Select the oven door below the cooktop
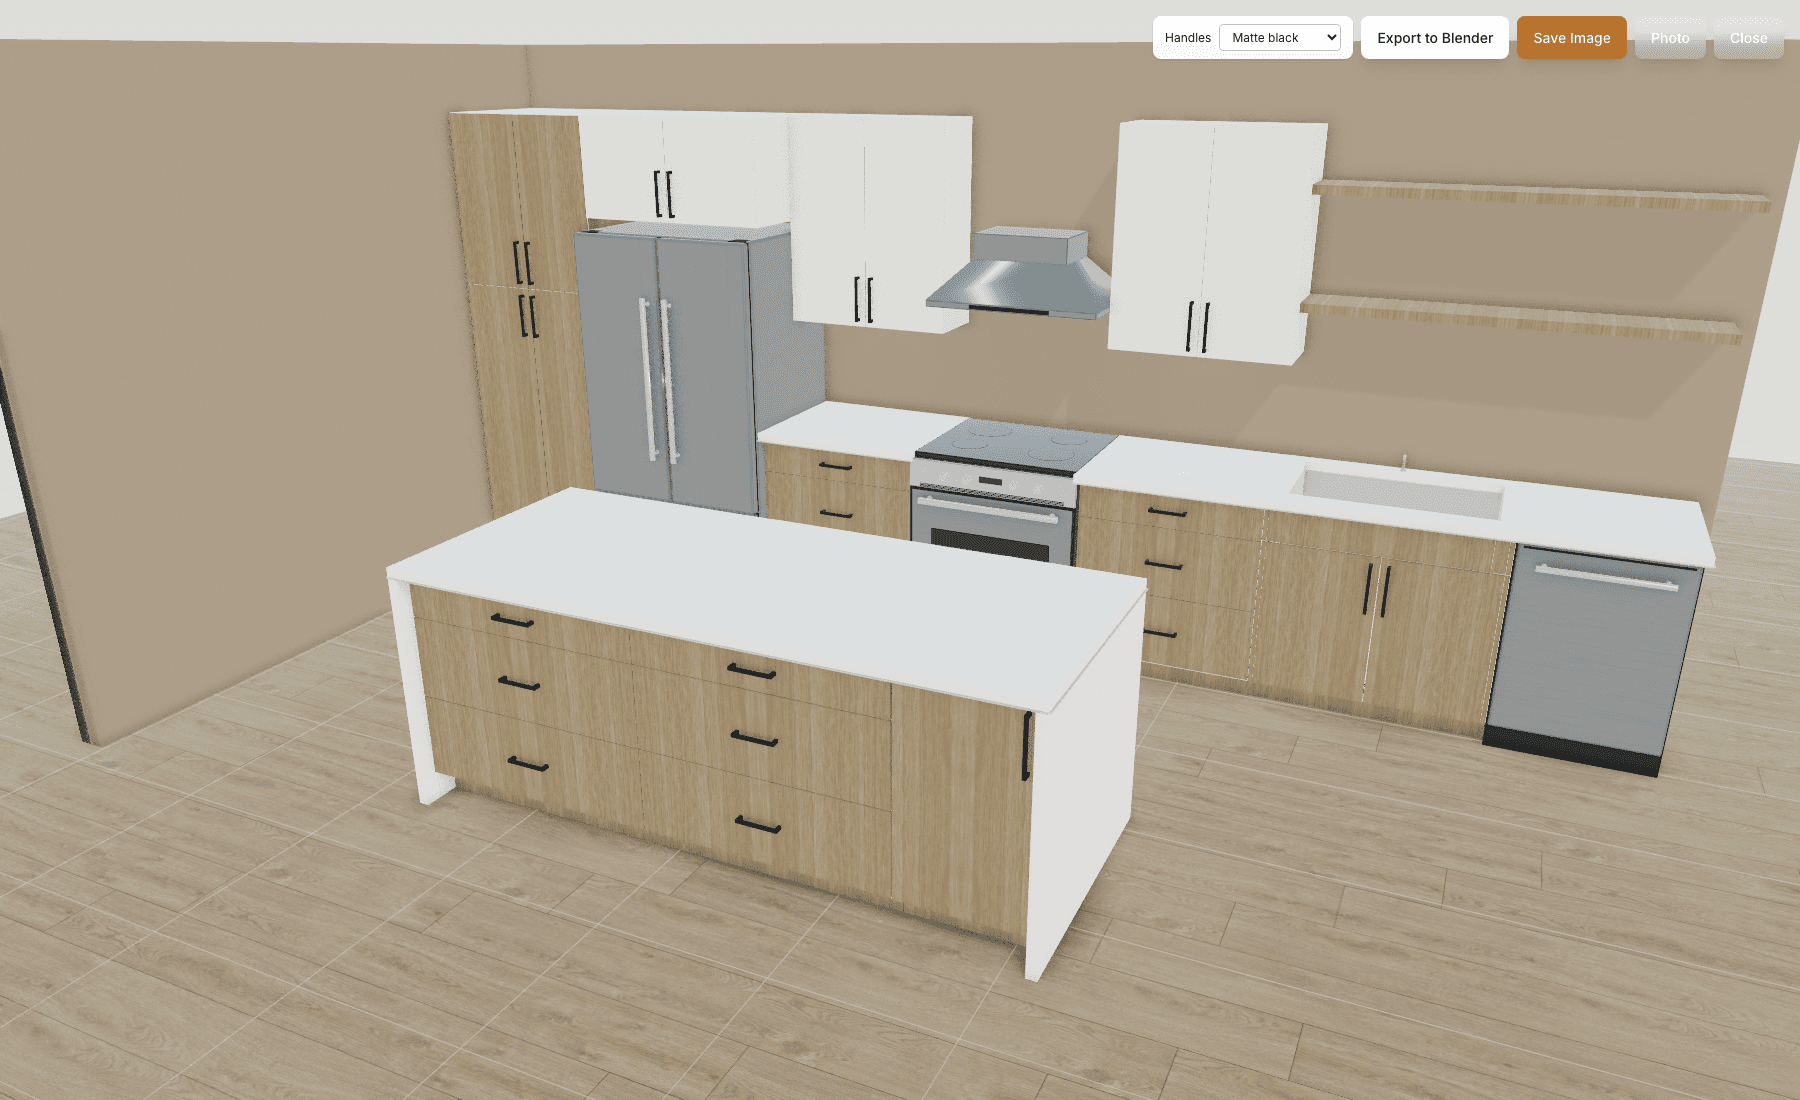The height and width of the screenshot is (1100, 1800). [x=993, y=525]
